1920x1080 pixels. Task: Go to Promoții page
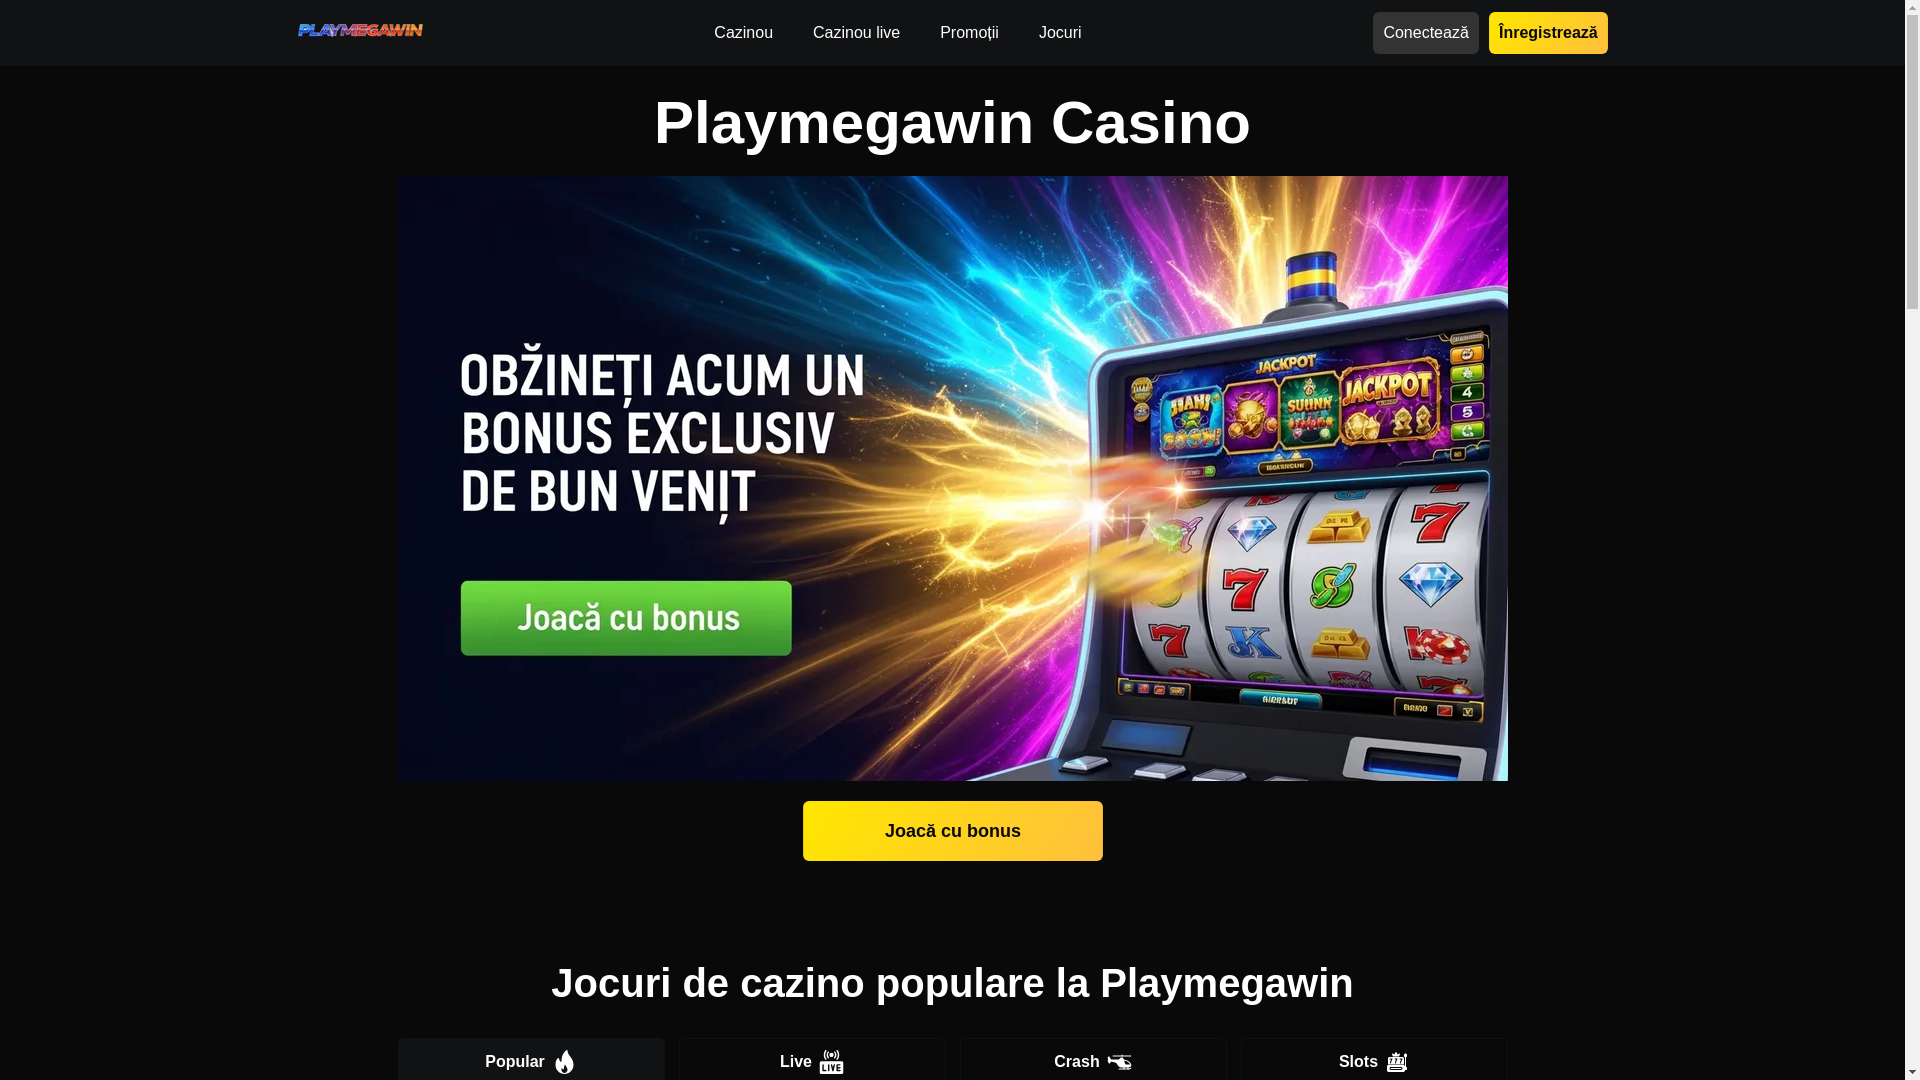click(969, 33)
